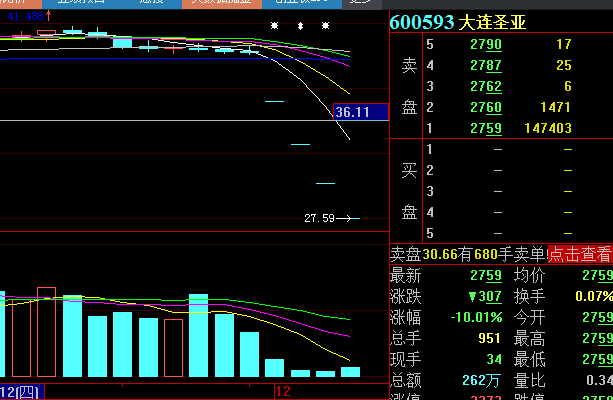The image size is (613, 400).
Task: Click sell level 1 price 2759
Action: point(486,128)
